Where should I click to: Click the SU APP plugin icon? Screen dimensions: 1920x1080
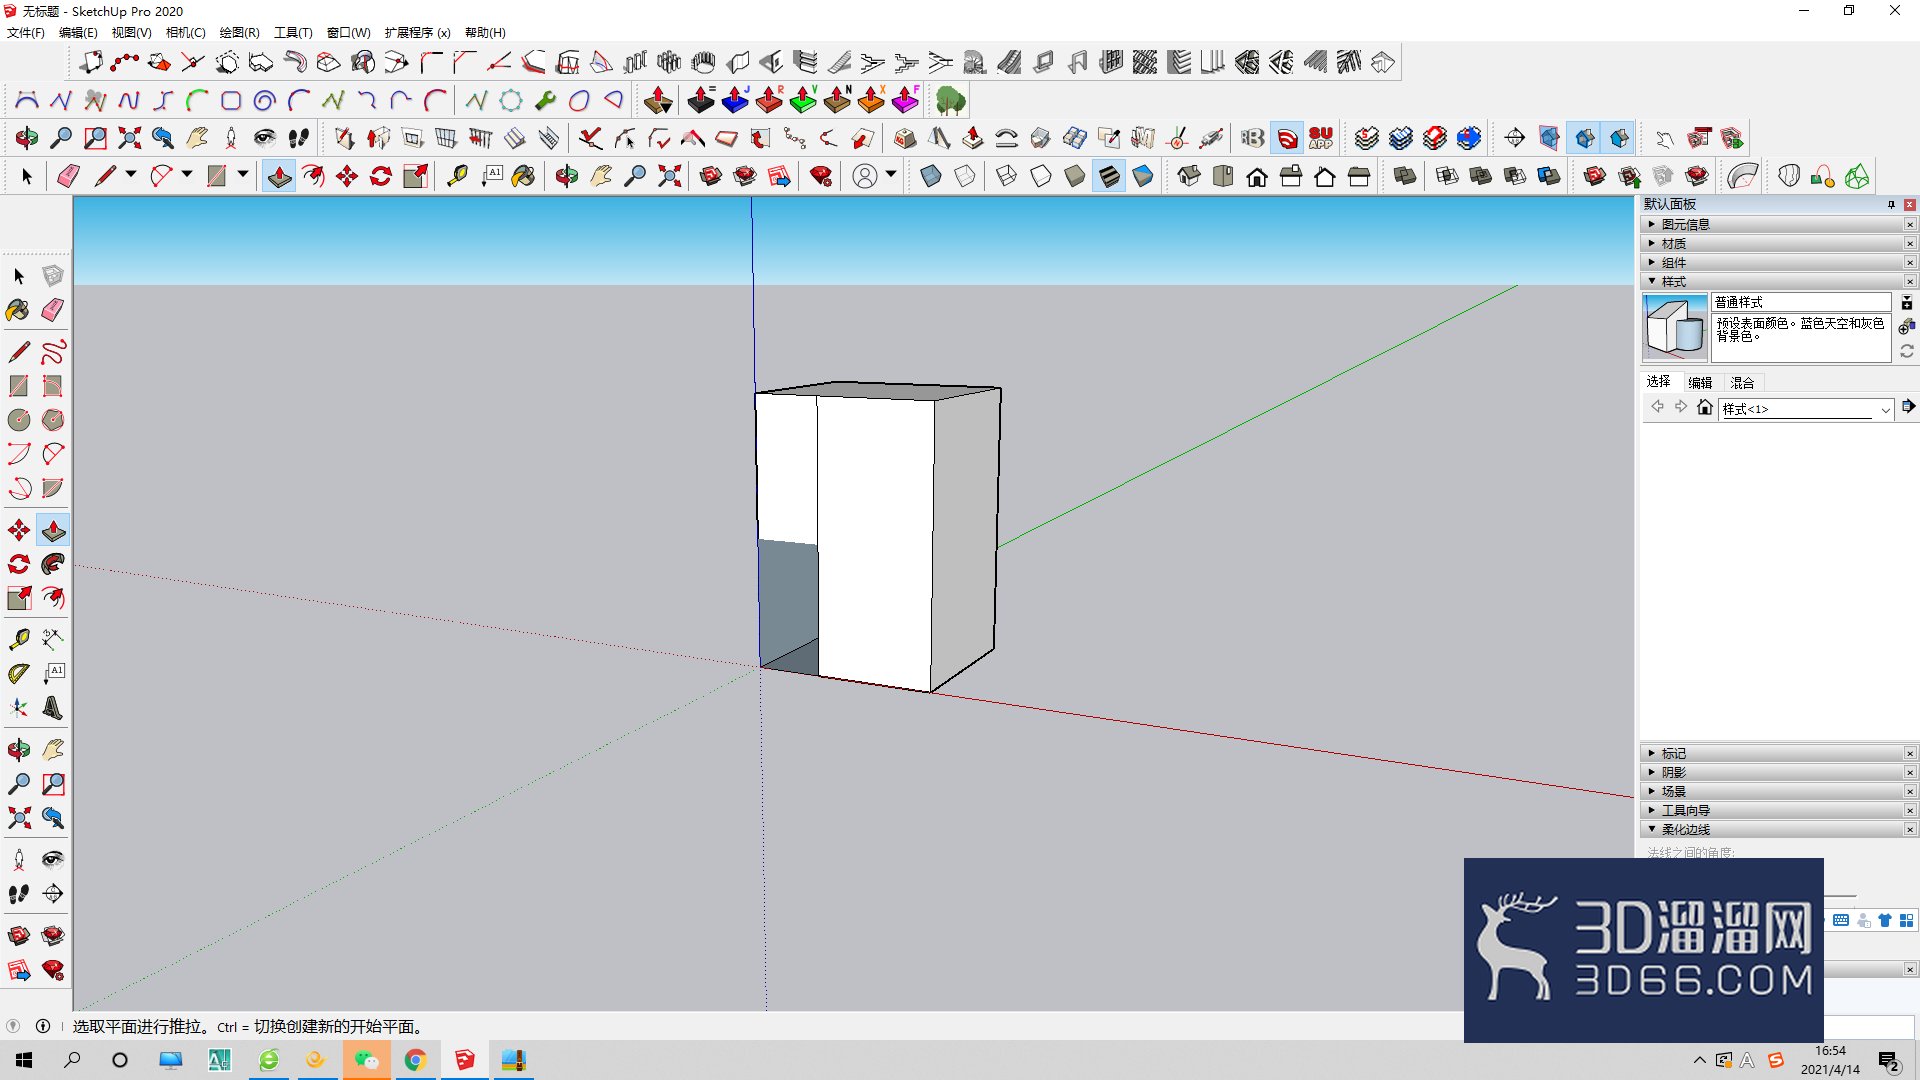(x=1321, y=138)
